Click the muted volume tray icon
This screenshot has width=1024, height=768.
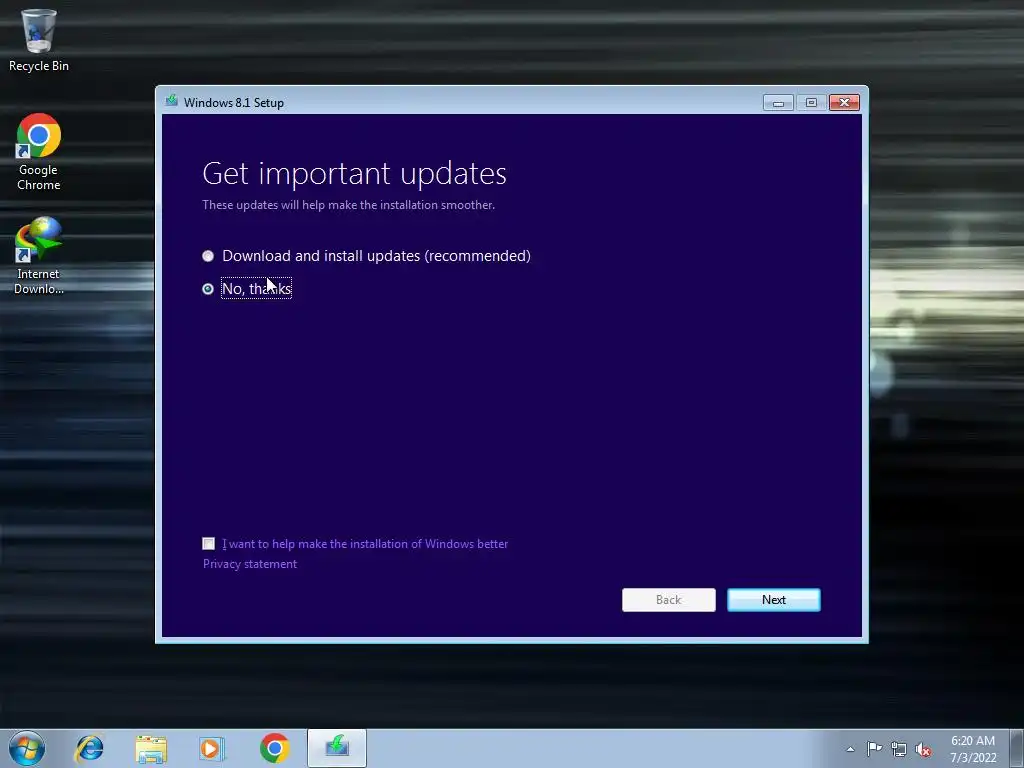click(923, 749)
